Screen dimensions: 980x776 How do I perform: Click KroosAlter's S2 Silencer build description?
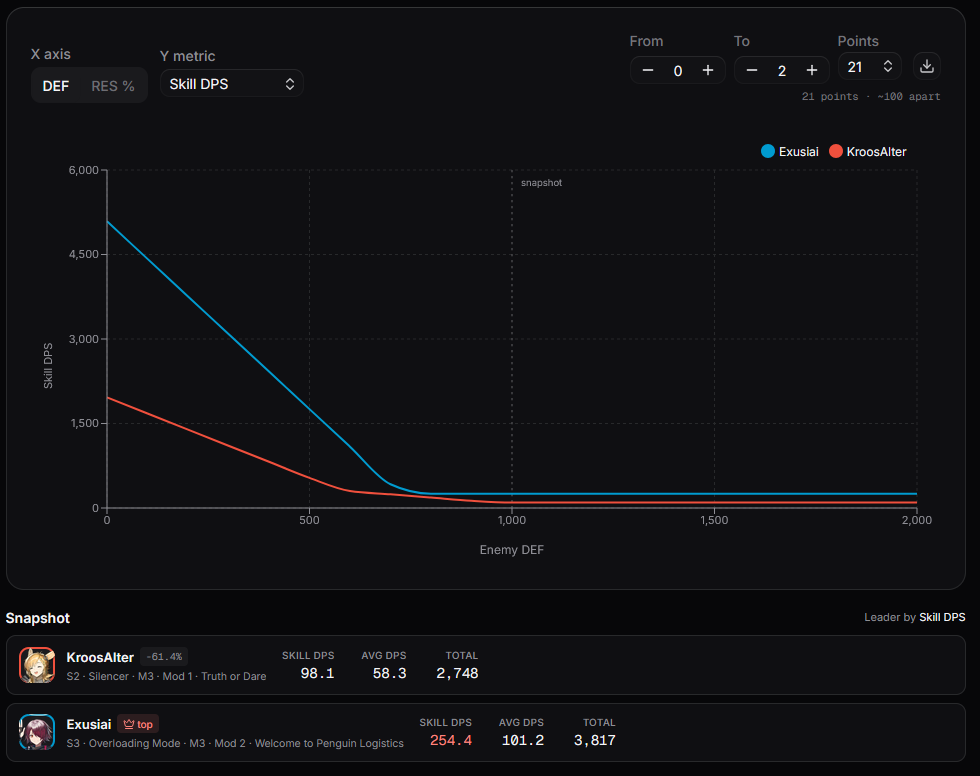[x=166, y=676]
